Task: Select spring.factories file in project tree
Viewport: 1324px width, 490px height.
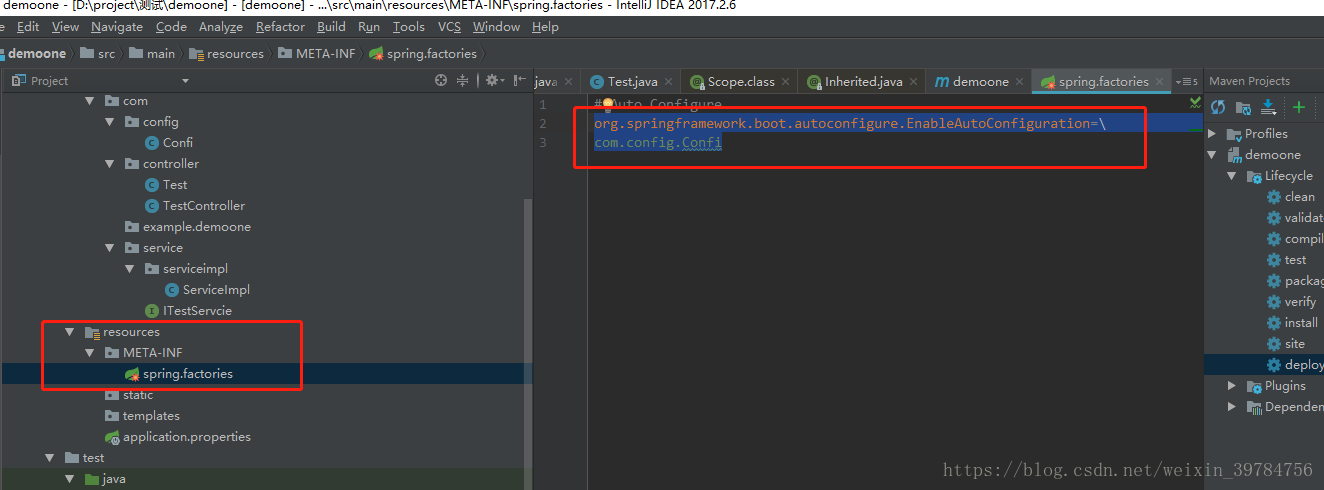Action: click(x=187, y=374)
